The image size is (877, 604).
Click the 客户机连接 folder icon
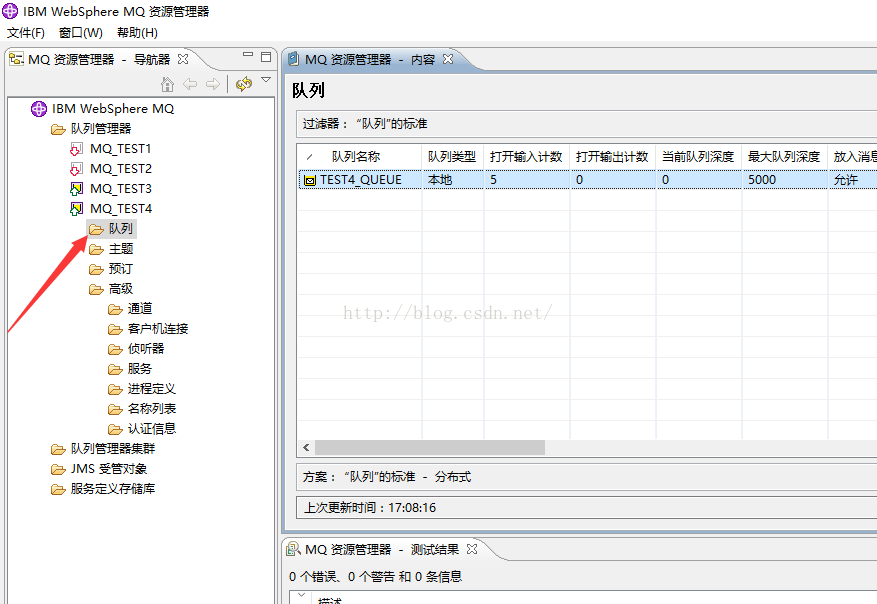(x=115, y=329)
